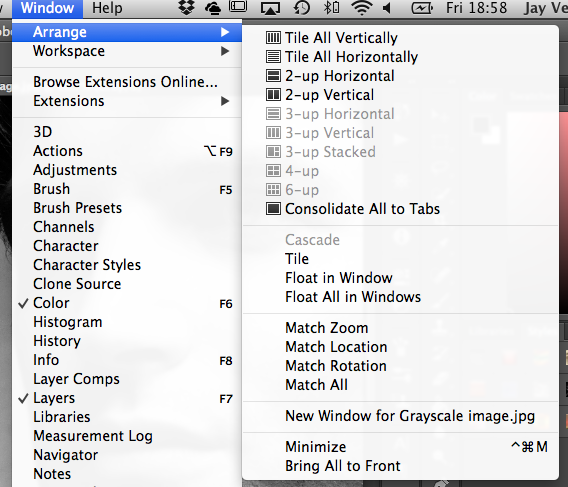This screenshot has height=487, width=568.
Task: Choose New Window for Grayscale image.jpg
Action: pos(410,416)
